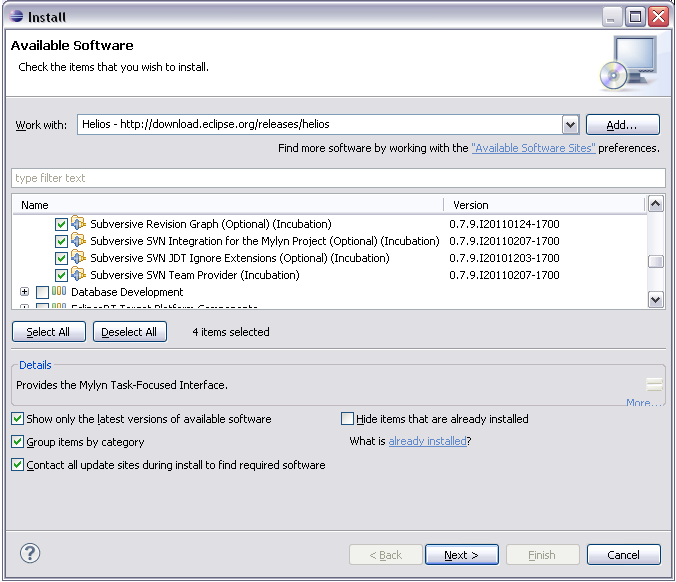Click the Name column header
Viewport: 676px width, 582px height.
[x=228, y=205]
